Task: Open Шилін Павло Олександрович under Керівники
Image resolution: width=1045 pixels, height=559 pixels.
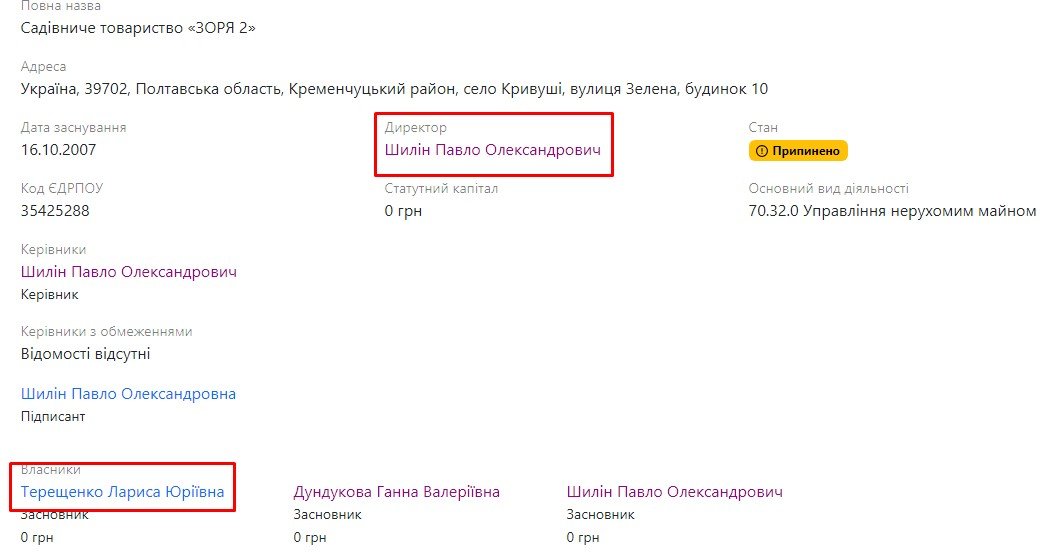Action: pyautogui.click(x=129, y=272)
